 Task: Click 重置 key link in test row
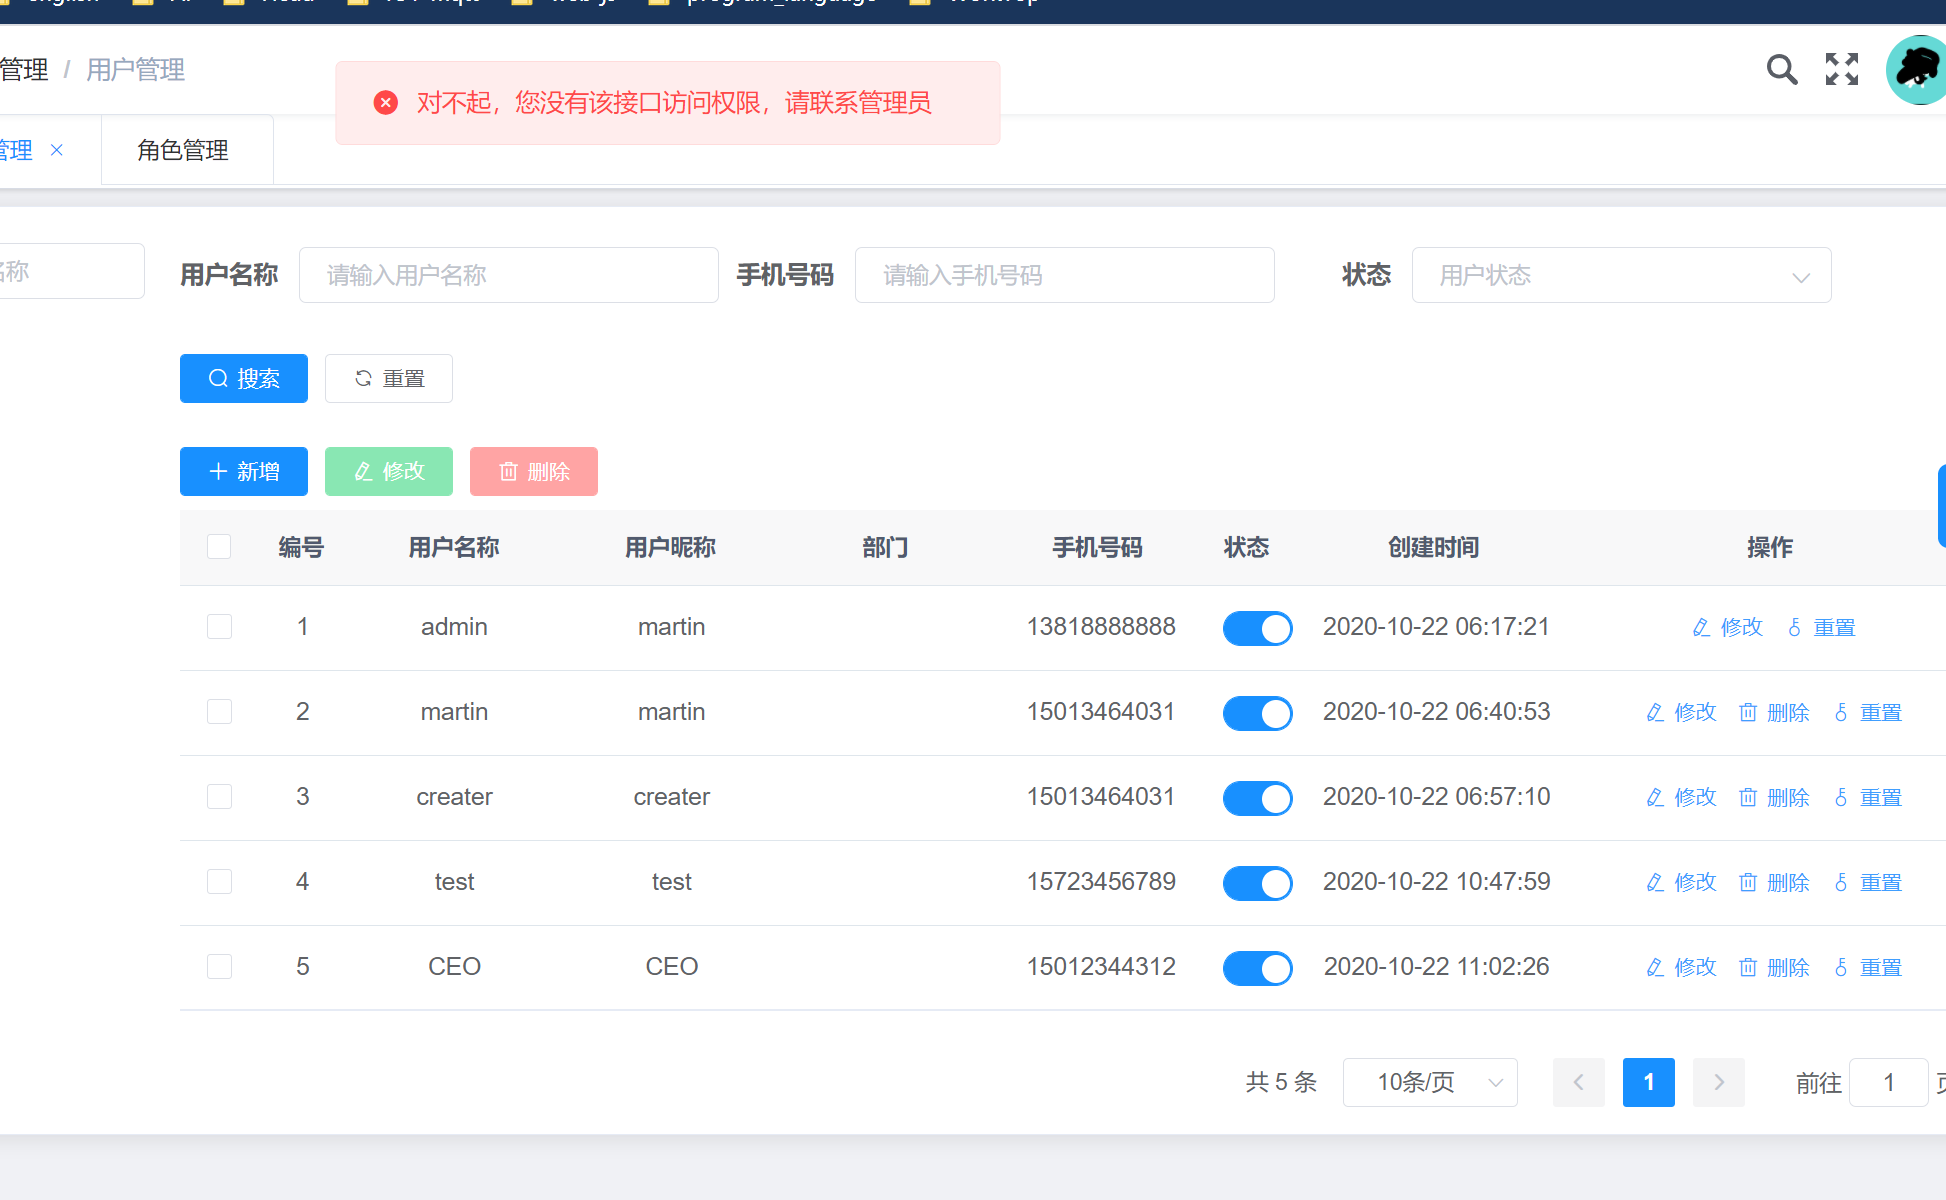tap(1867, 882)
